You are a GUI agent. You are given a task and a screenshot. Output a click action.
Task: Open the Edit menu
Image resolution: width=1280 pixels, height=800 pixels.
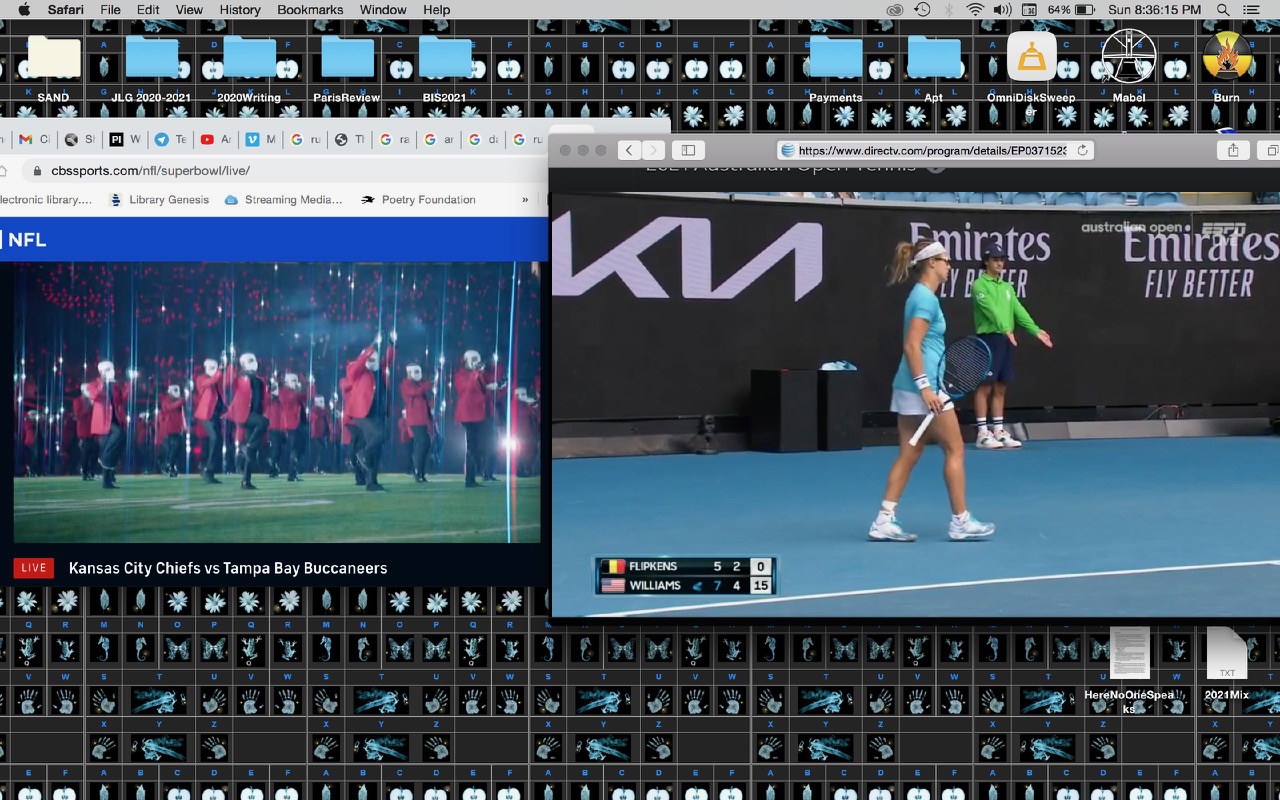pos(148,10)
